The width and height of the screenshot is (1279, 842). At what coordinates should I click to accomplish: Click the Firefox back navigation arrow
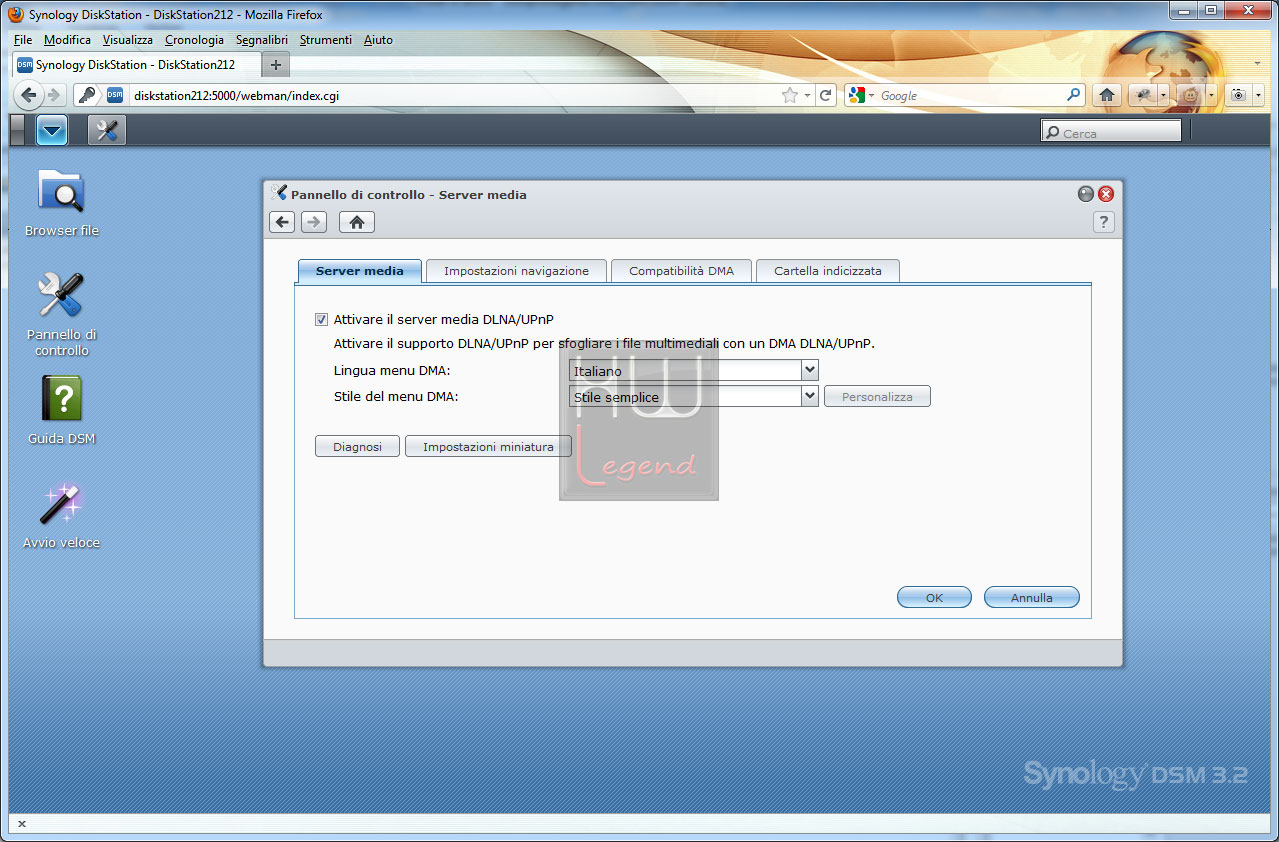pyautogui.click(x=29, y=95)
